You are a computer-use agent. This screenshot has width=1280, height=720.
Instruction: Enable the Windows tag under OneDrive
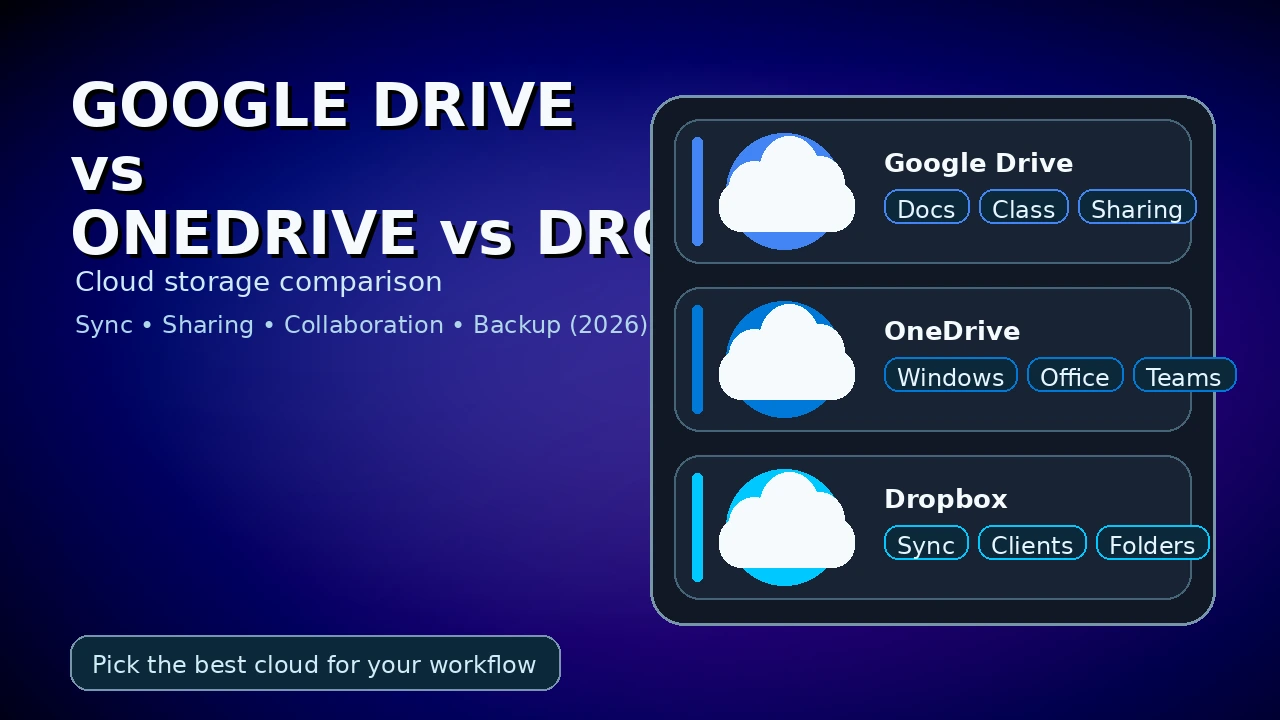(950, 376)
